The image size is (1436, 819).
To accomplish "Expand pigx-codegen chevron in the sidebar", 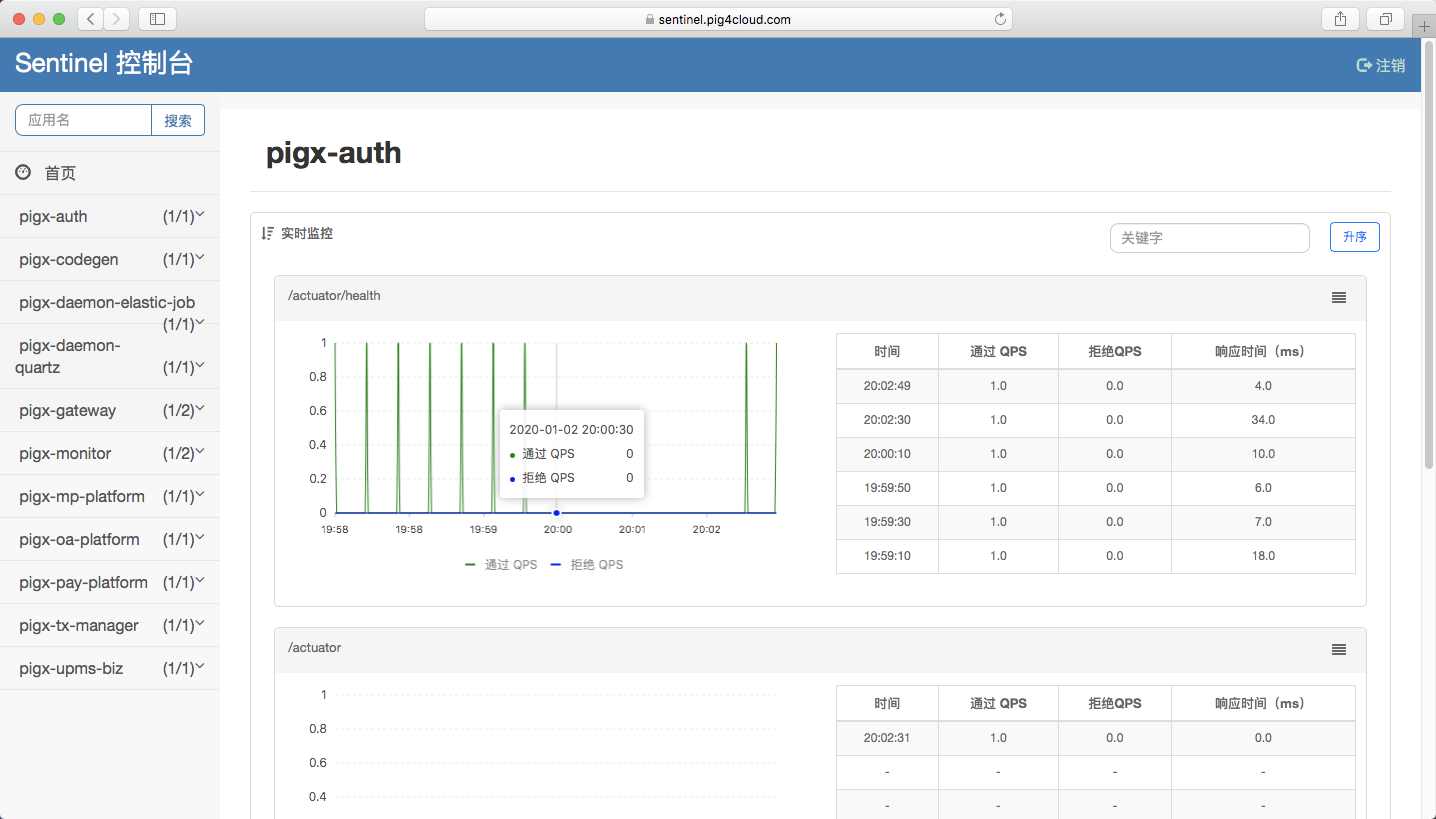I will 200,257.
